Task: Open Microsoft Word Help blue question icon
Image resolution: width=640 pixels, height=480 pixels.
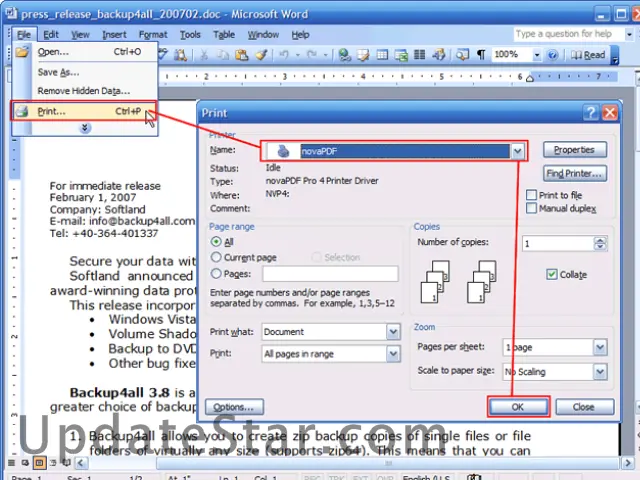Action: 553,55
